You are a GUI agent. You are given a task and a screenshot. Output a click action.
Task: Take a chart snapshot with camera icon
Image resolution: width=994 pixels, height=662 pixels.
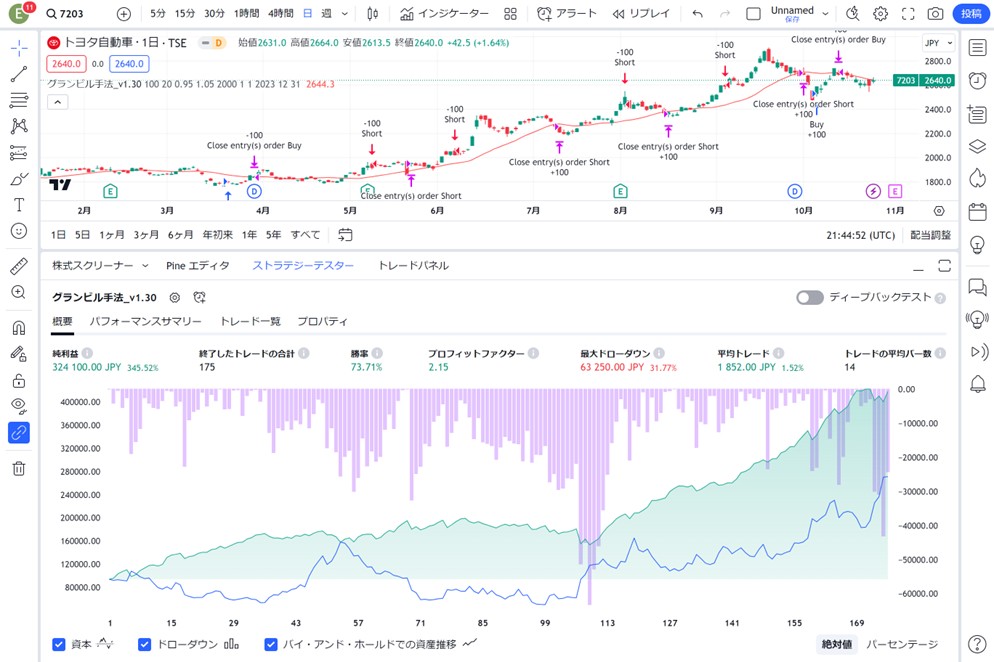(935, 14)
